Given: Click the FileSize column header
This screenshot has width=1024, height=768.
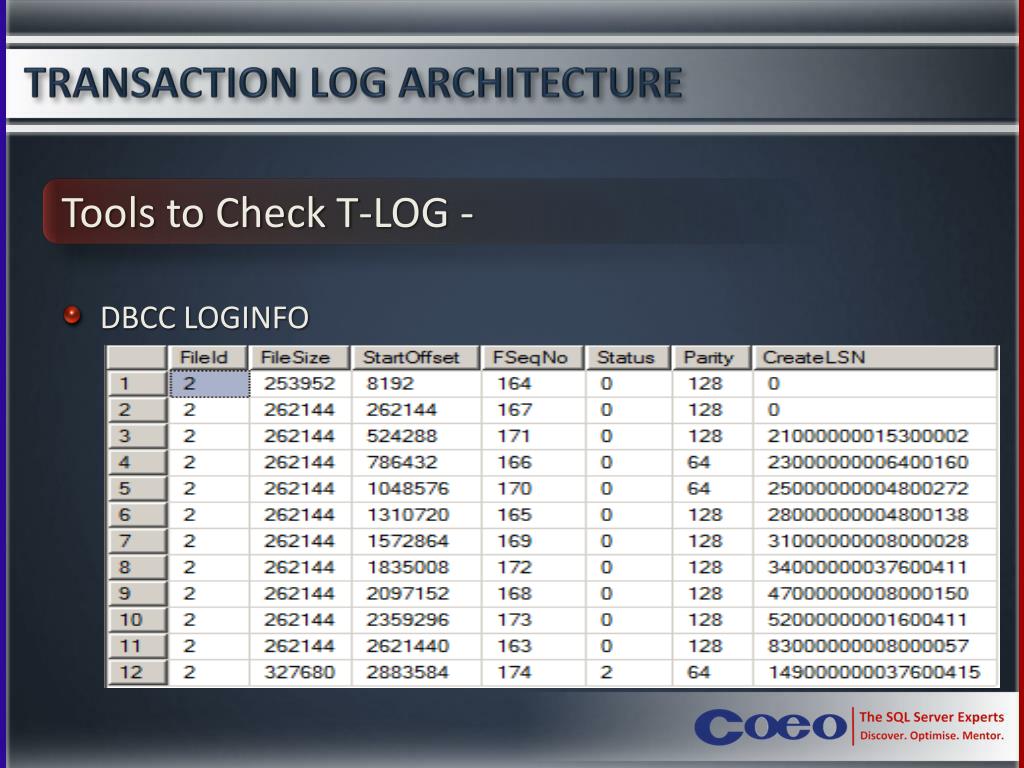Looking at the screenshot, I should point(300,357).
